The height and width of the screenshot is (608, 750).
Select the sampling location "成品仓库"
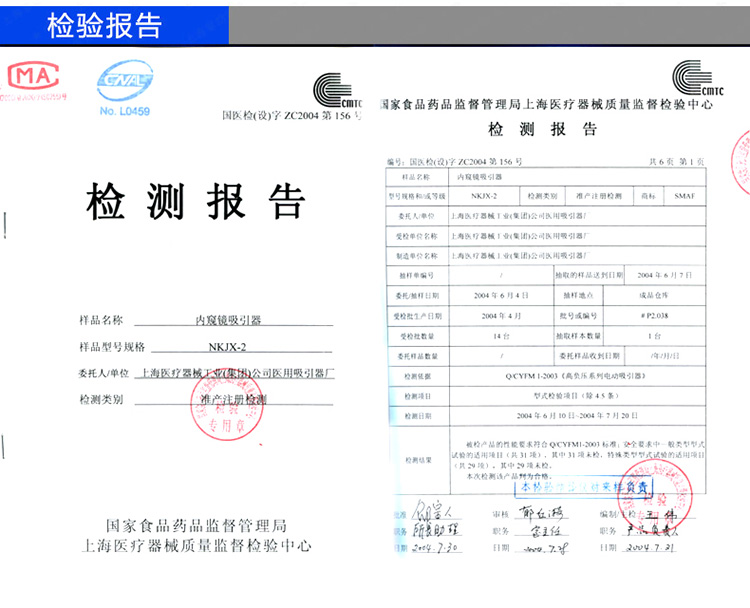click(x=654, y=296)
